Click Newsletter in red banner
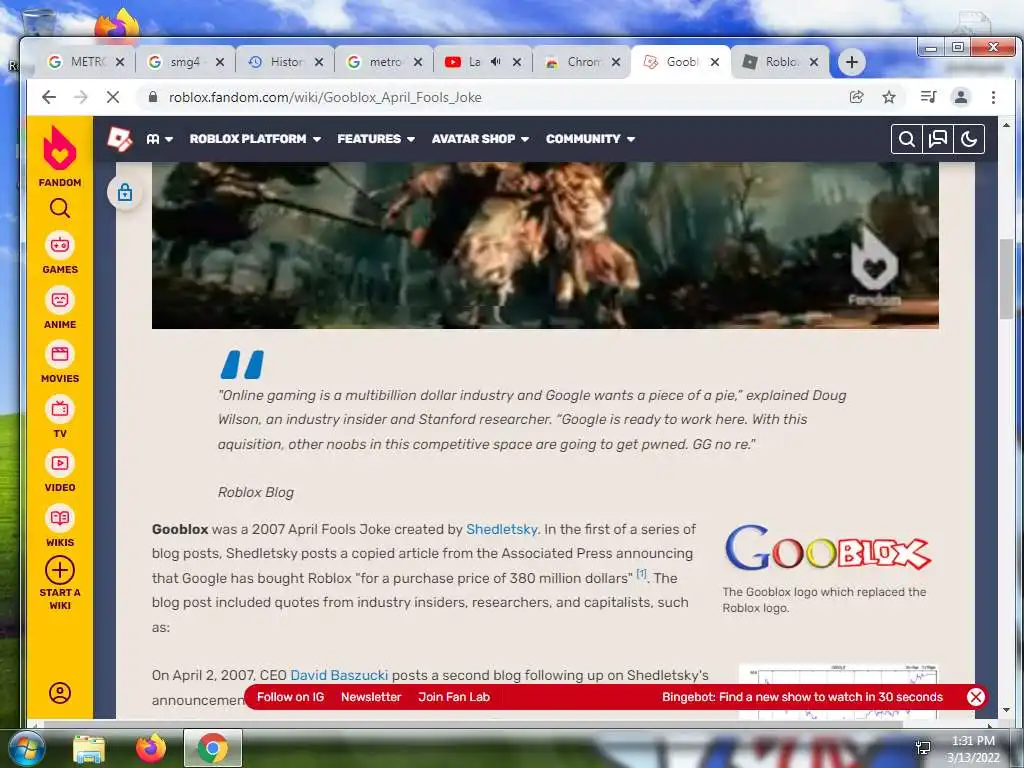 click(x=371, y=697)
